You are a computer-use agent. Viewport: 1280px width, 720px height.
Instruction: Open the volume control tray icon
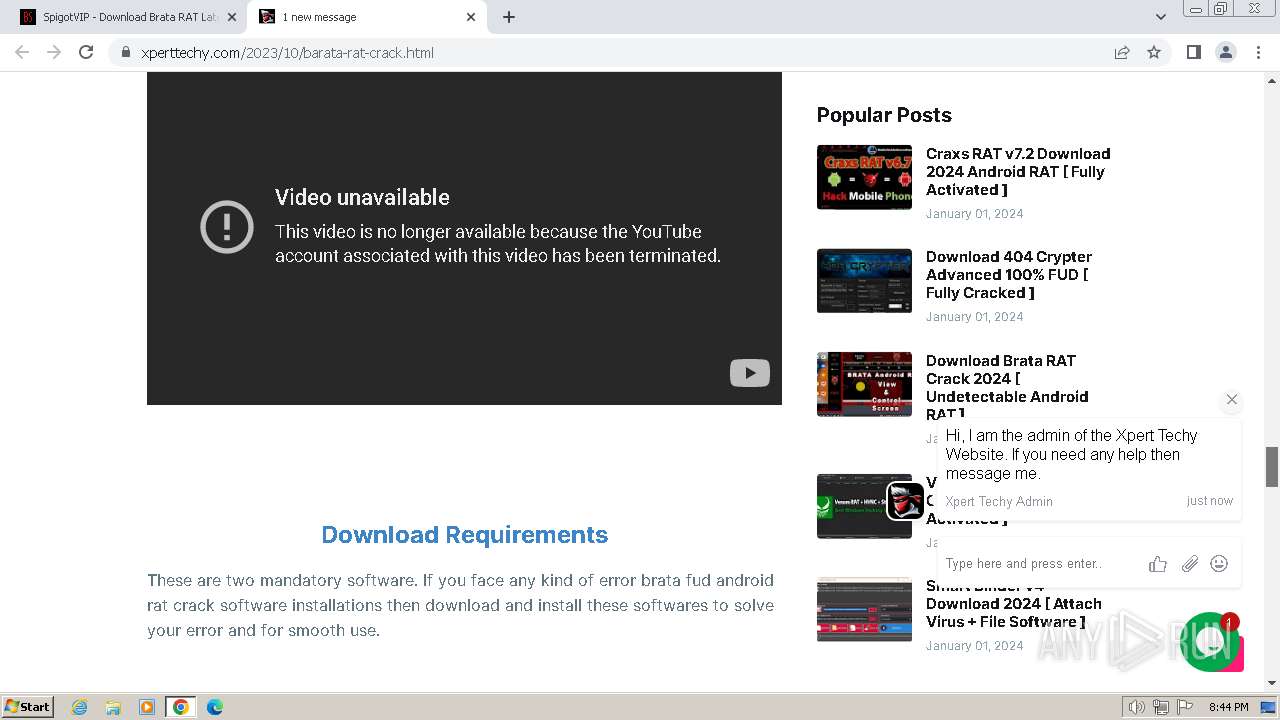(x=1137, y=707)
